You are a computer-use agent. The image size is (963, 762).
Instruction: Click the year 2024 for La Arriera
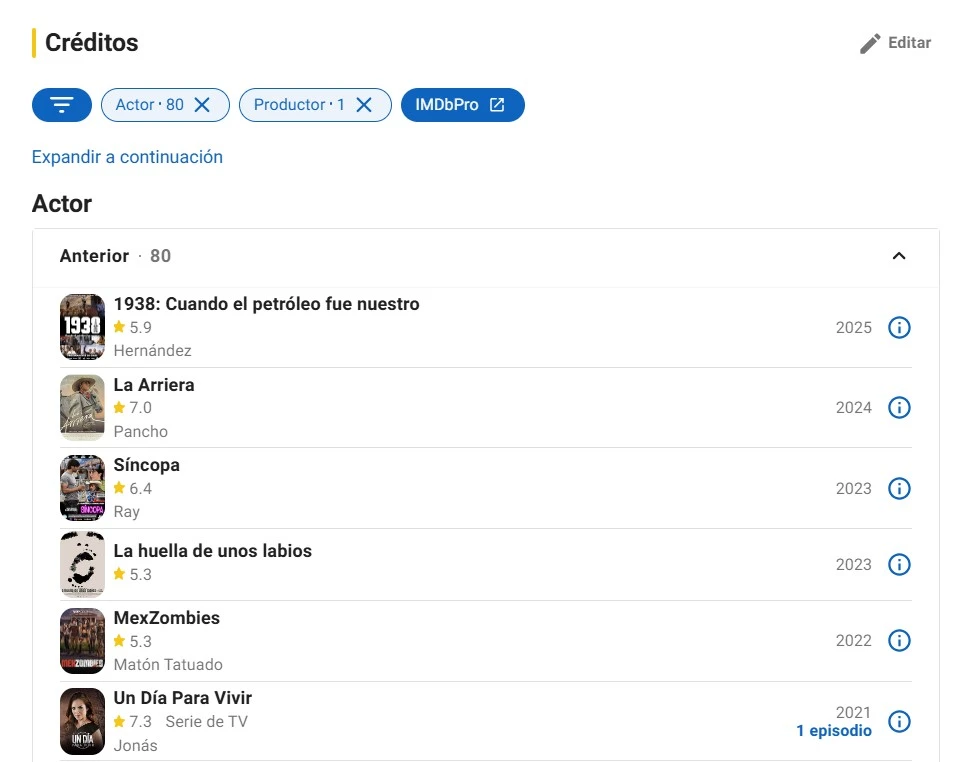(854, 408)
